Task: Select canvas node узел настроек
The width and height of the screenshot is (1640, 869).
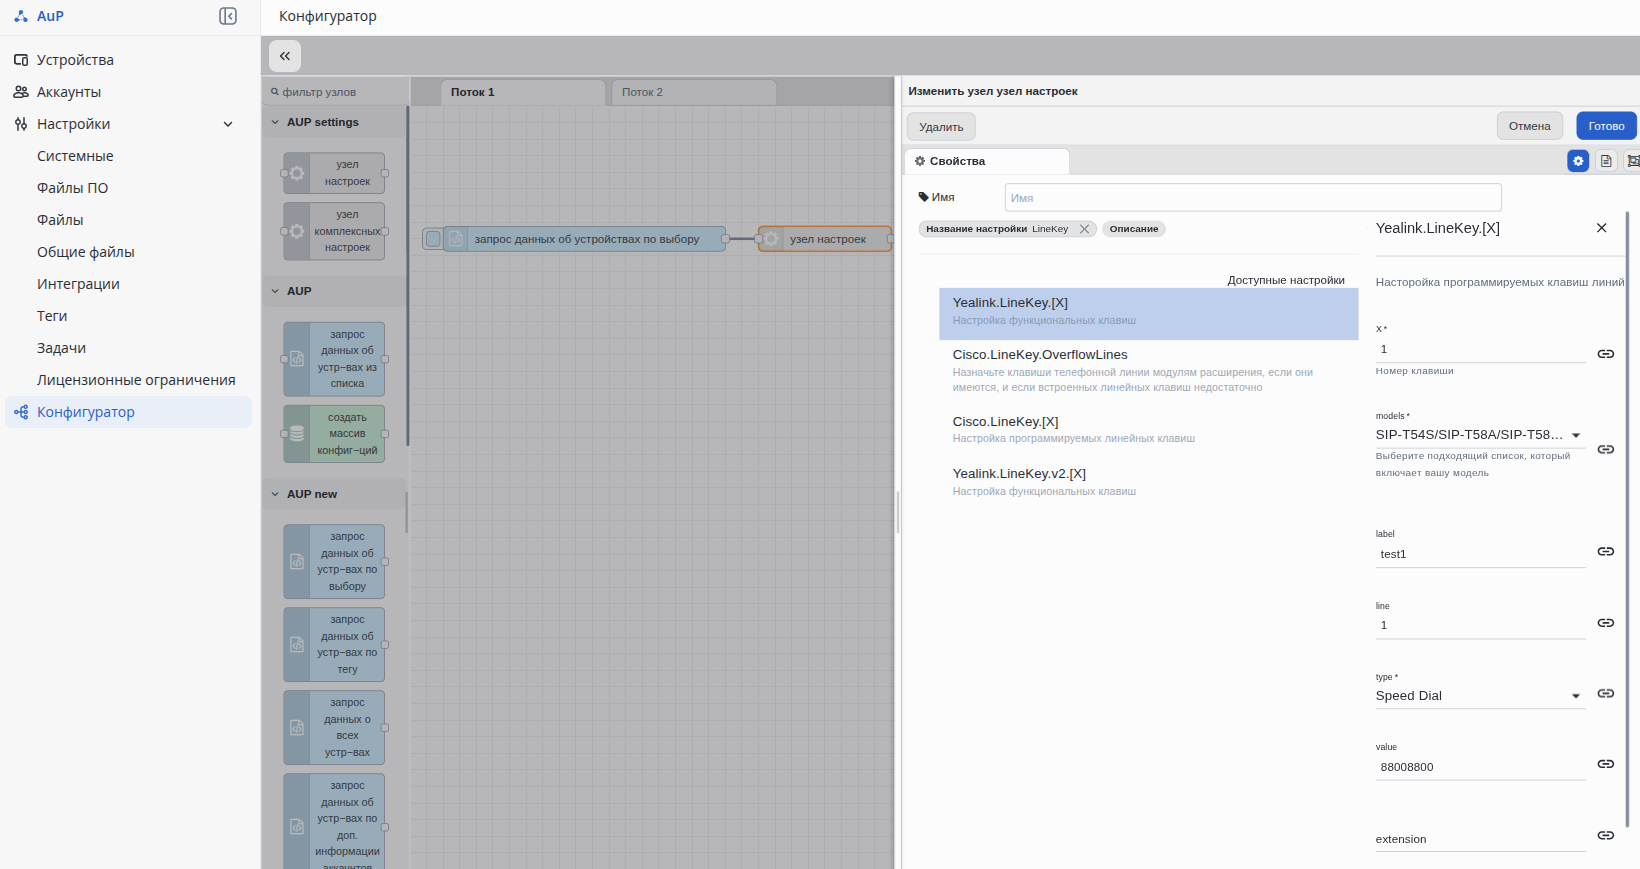Action: (x=826, y=239)
